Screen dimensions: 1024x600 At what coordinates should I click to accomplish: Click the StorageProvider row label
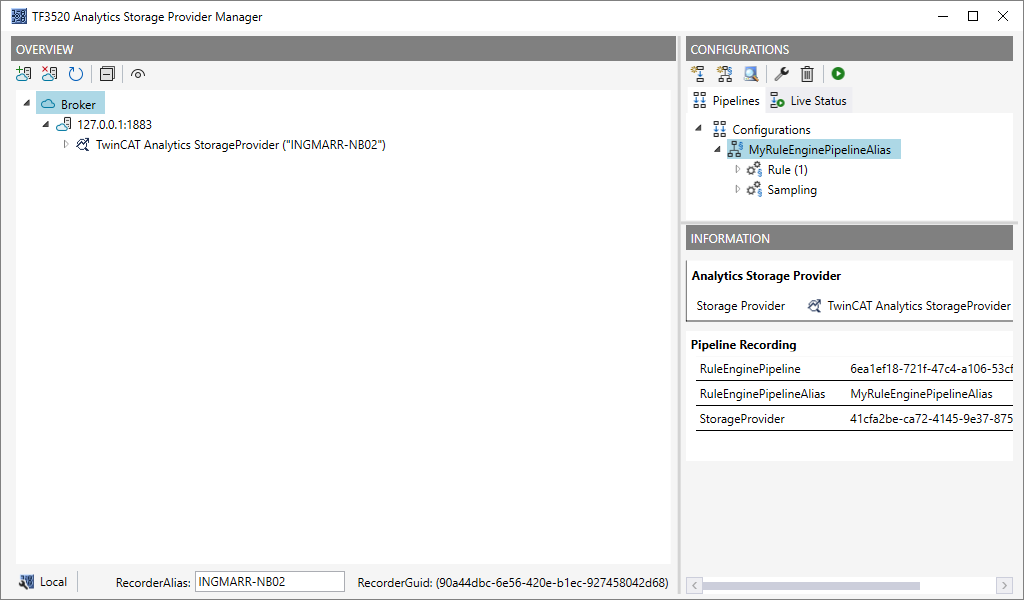coord(742,419)
